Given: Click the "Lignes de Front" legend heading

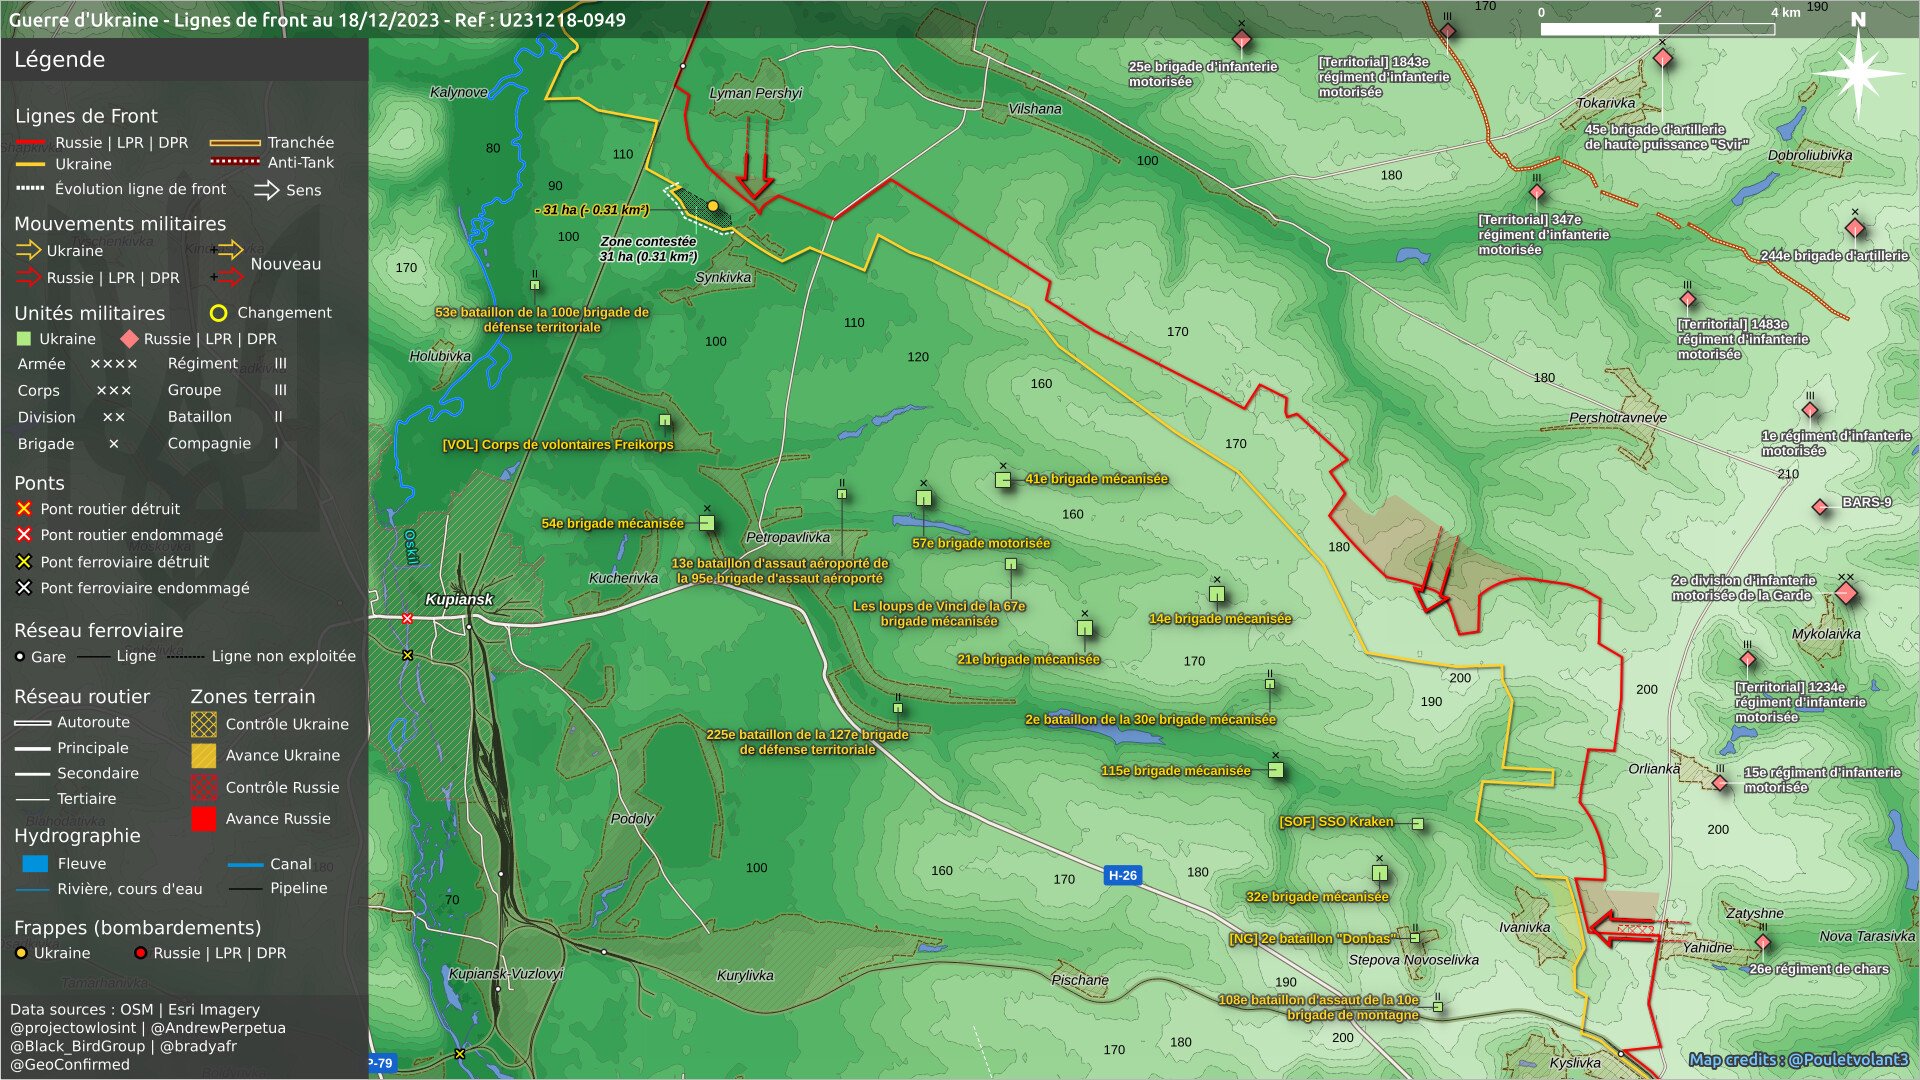Looking at the screenshot, I should pos(86,116).
